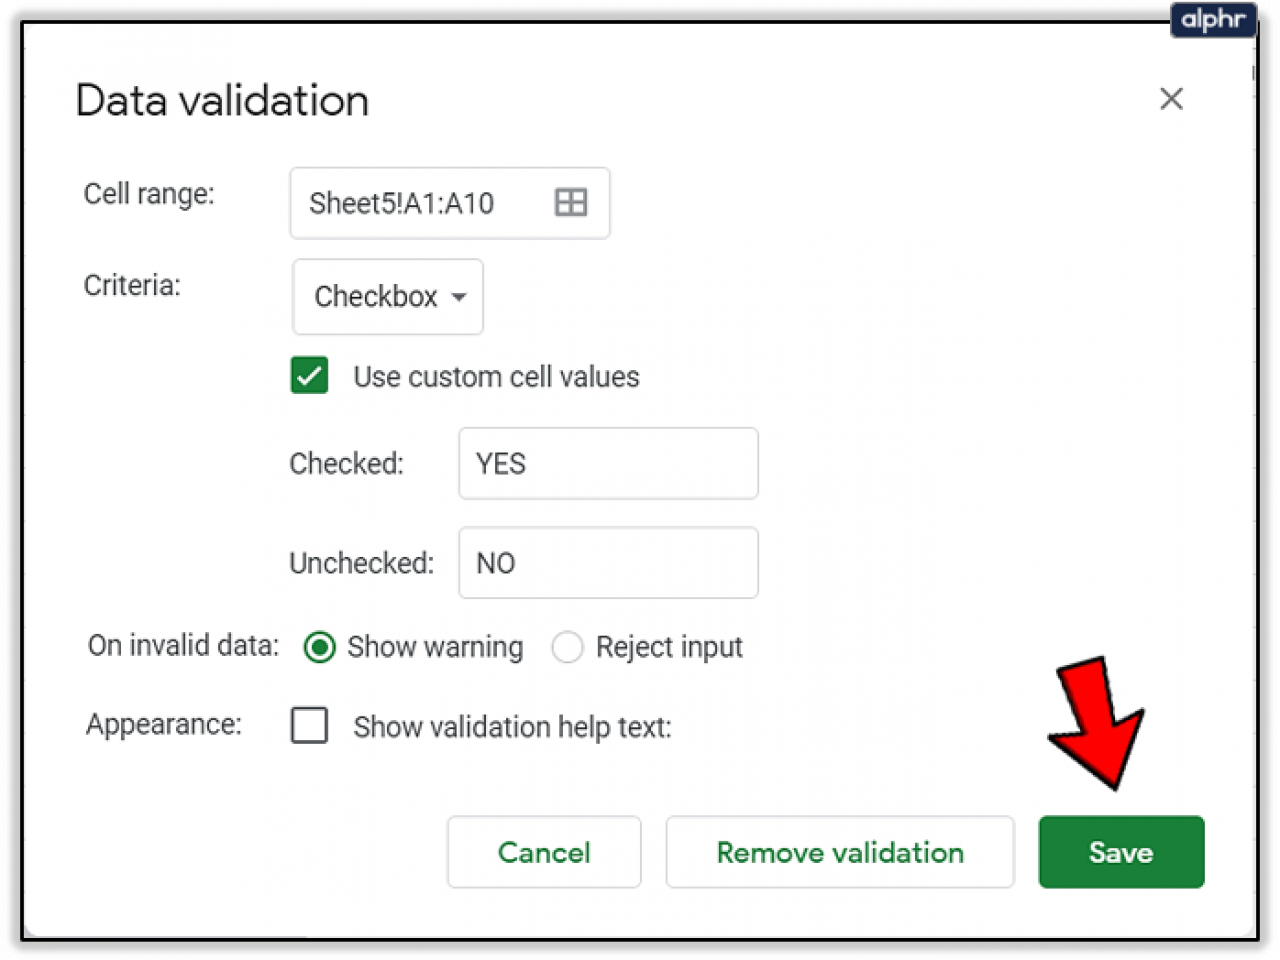Save the data validation settings
This screenshot has height=960, width=1280.
coord(1120,852)
